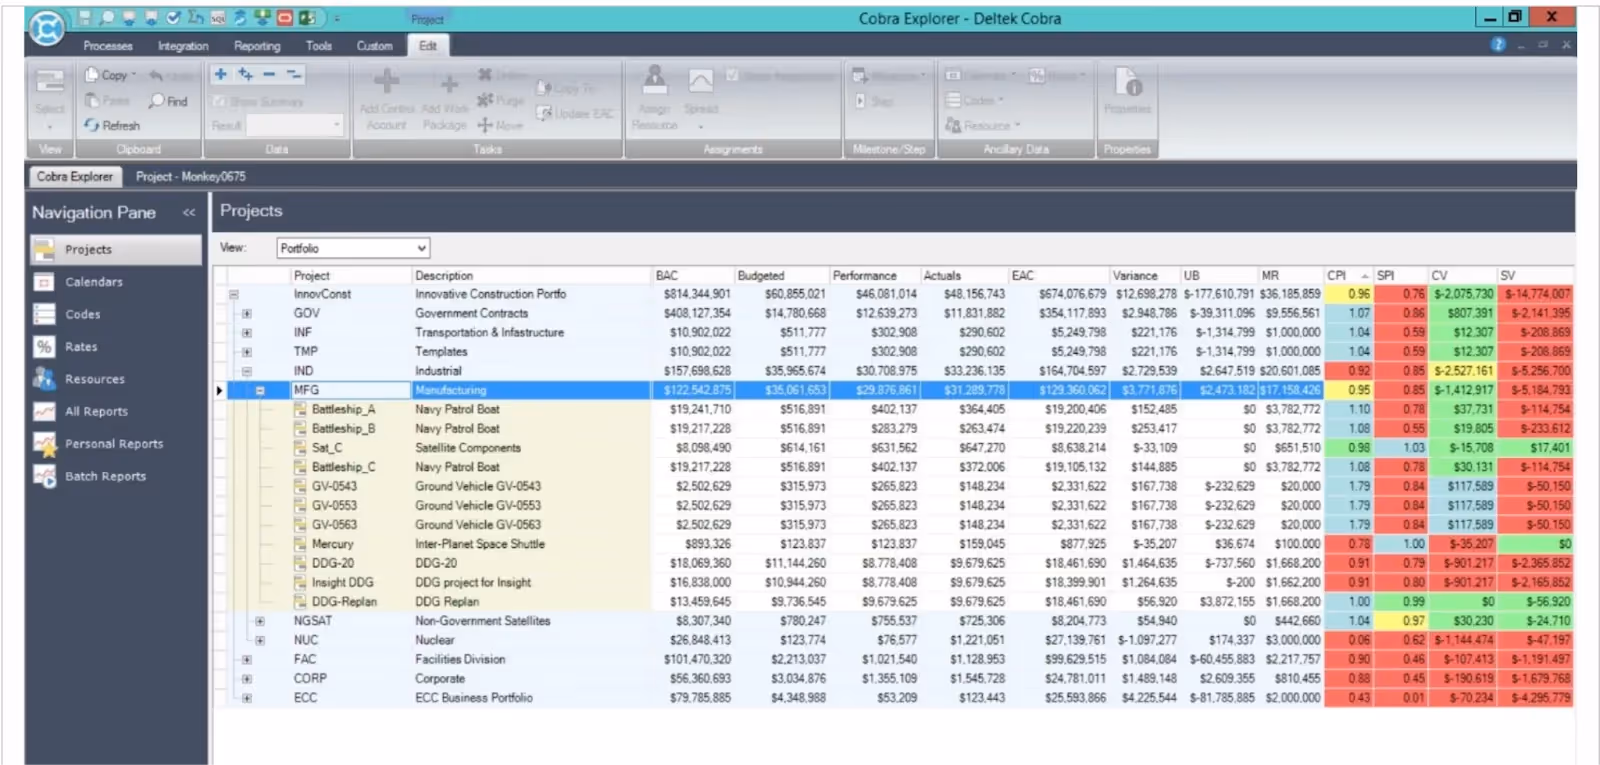Click the Mercury project document icon
This screenshot has height=765, width=1600.
[x=301, y=544]
